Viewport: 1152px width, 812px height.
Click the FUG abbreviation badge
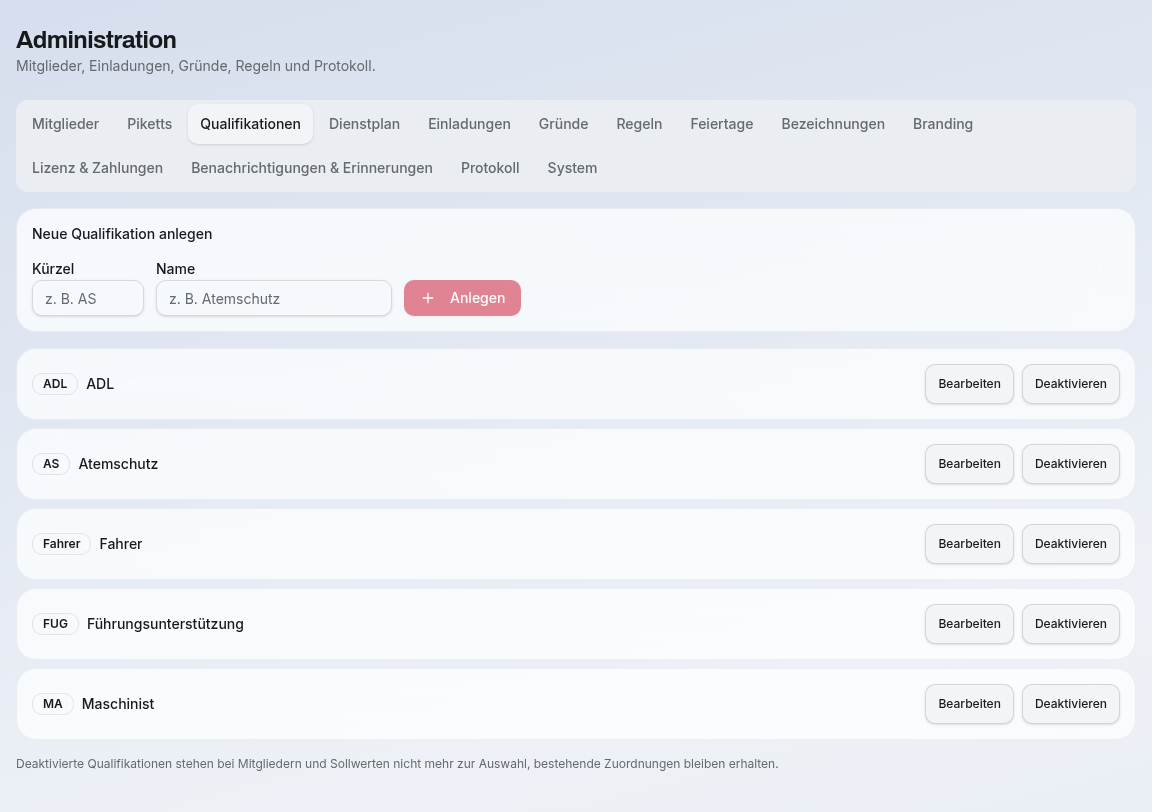tap(55, 625)
